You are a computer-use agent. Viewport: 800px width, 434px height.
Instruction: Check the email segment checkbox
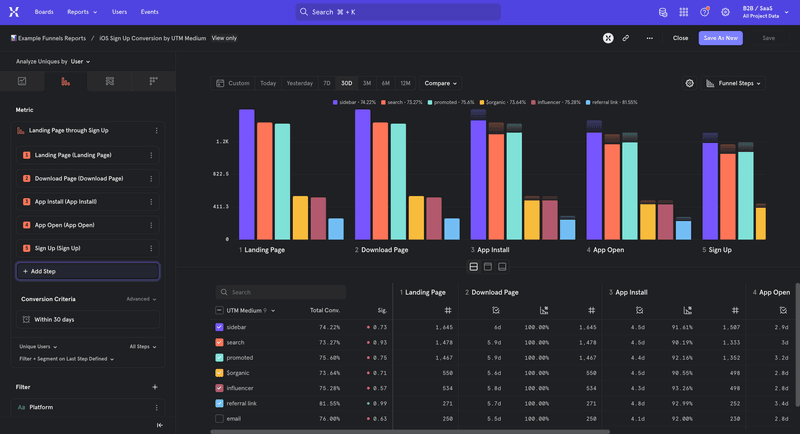pyautogui.click(x=220, y=417)
